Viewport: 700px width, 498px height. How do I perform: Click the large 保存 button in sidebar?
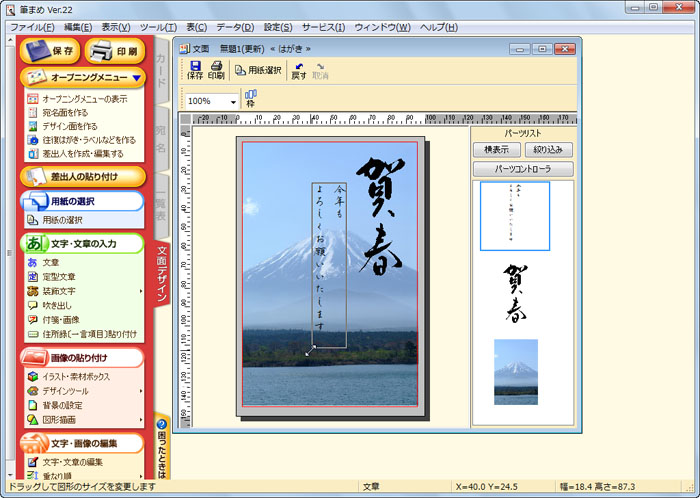[49, 50]
